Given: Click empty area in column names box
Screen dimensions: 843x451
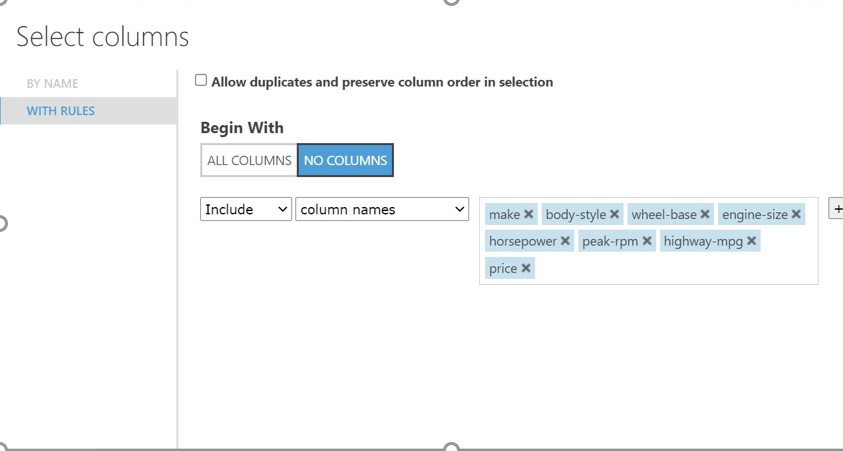Looking at the screenshot, I should point(680,268).
